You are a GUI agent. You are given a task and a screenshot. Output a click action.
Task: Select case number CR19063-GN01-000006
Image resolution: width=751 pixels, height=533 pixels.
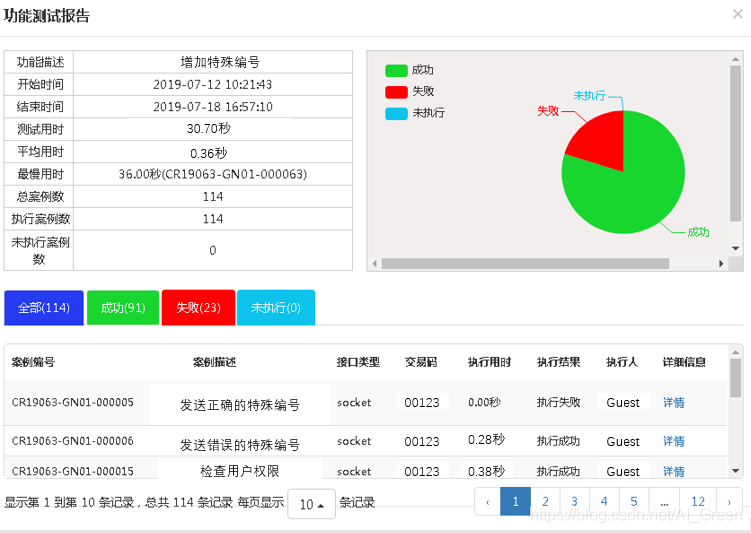73,441
